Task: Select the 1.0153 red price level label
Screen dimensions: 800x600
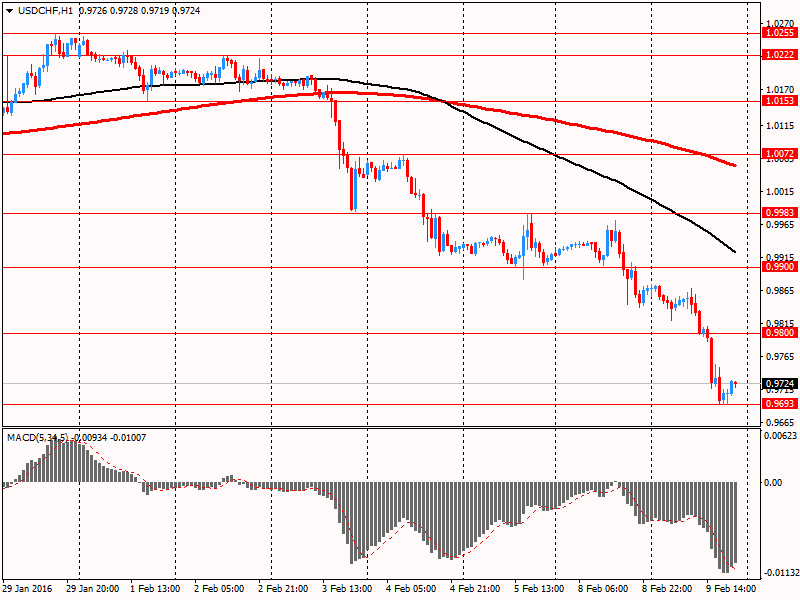Action: tap(780, 101)
